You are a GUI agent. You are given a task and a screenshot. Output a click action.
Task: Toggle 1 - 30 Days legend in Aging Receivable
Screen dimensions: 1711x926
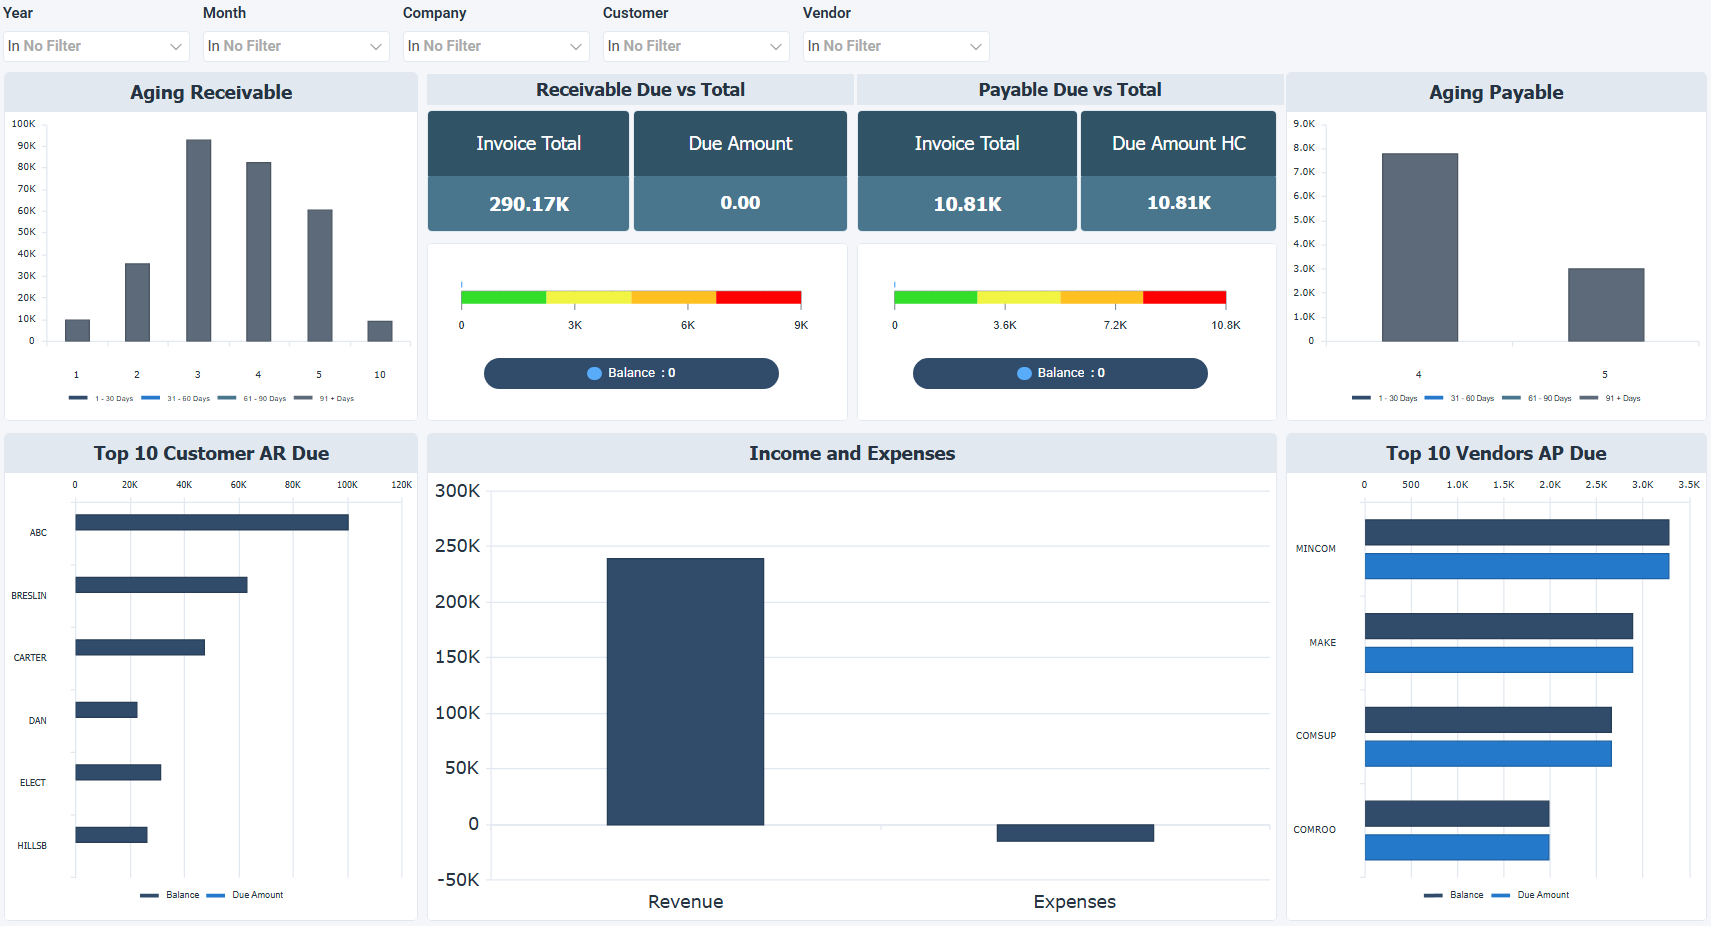pos(101,398)
